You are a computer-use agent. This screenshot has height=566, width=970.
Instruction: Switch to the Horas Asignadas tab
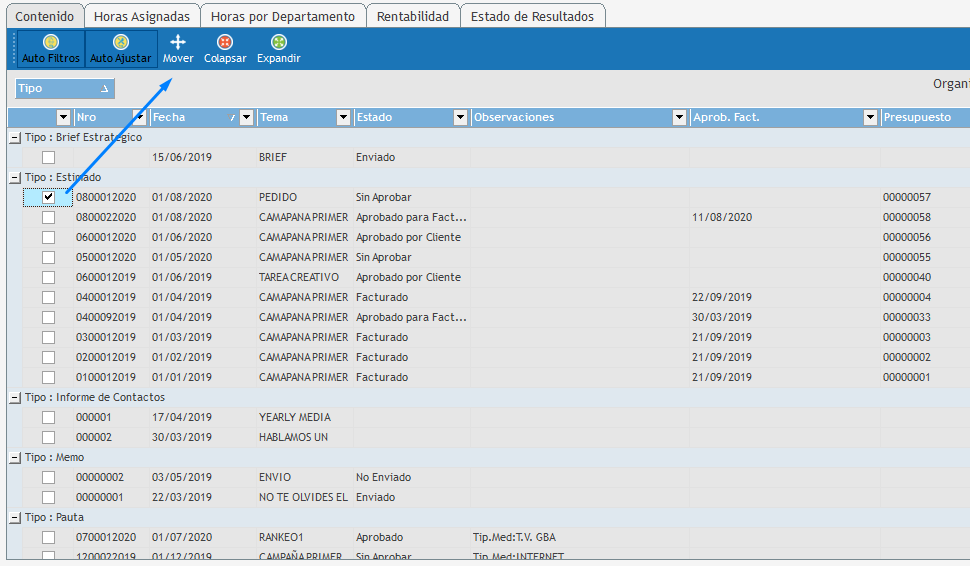(141, 16)
